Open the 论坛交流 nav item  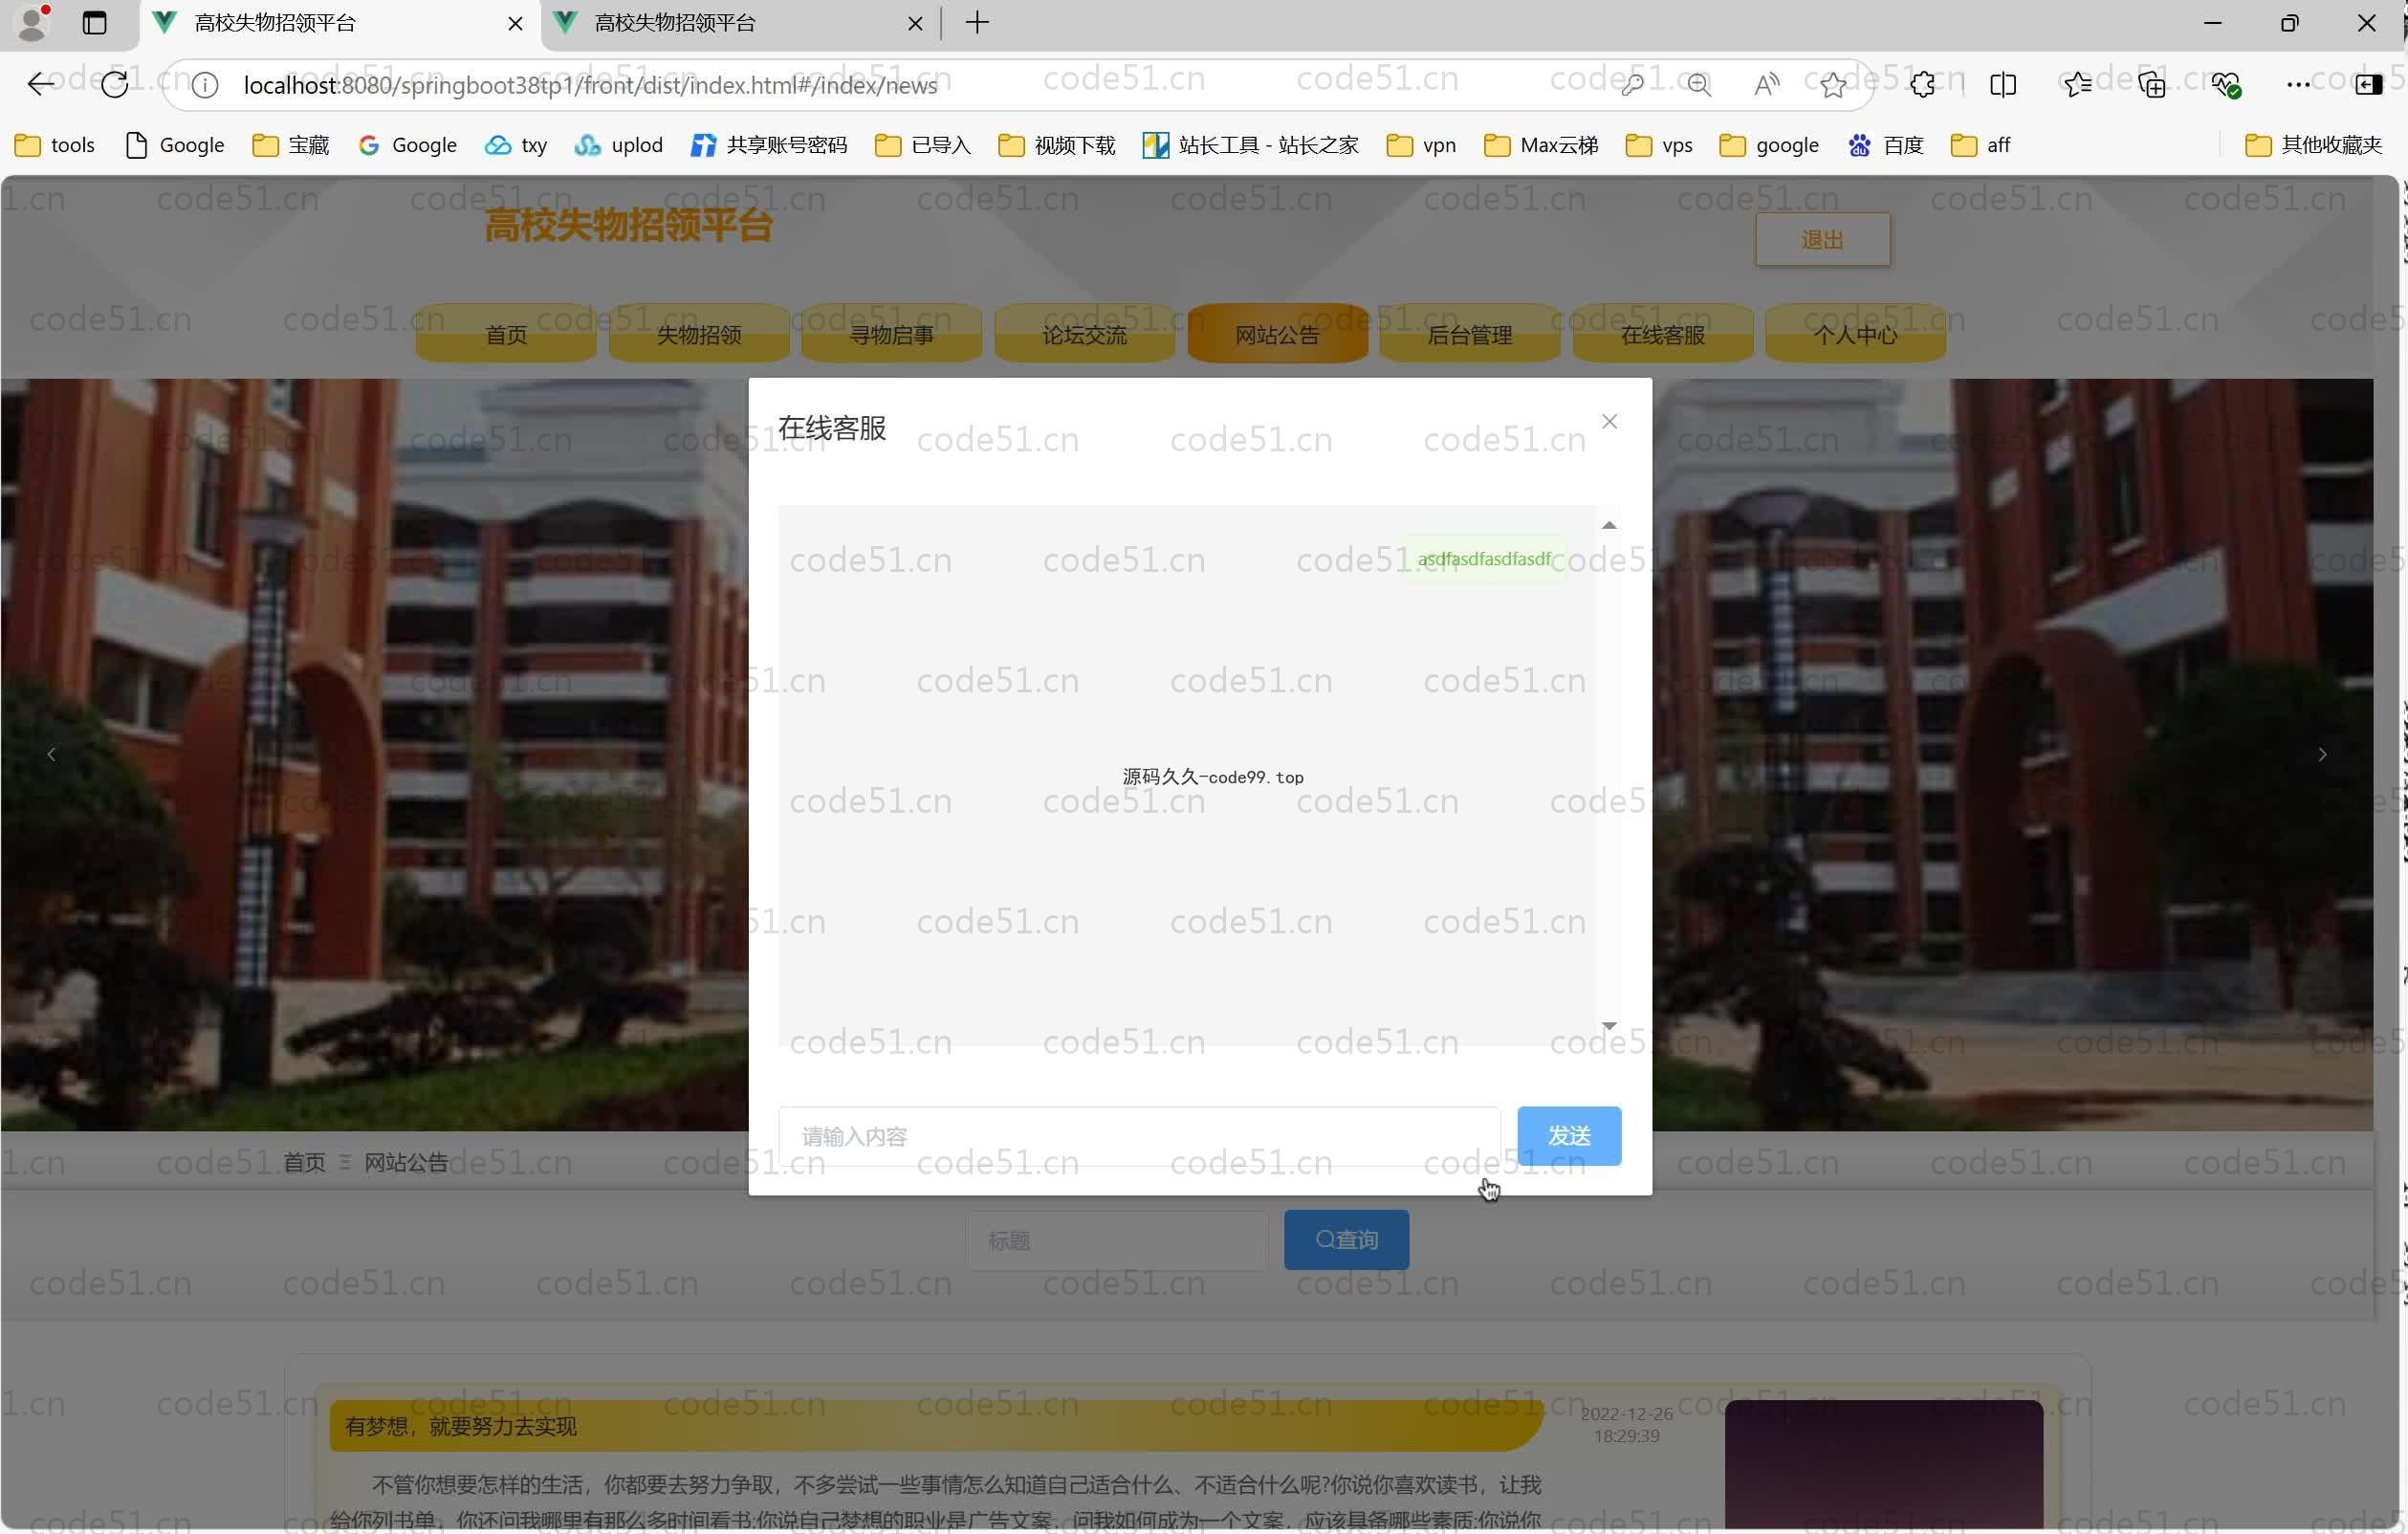(x=1084, y=334)
